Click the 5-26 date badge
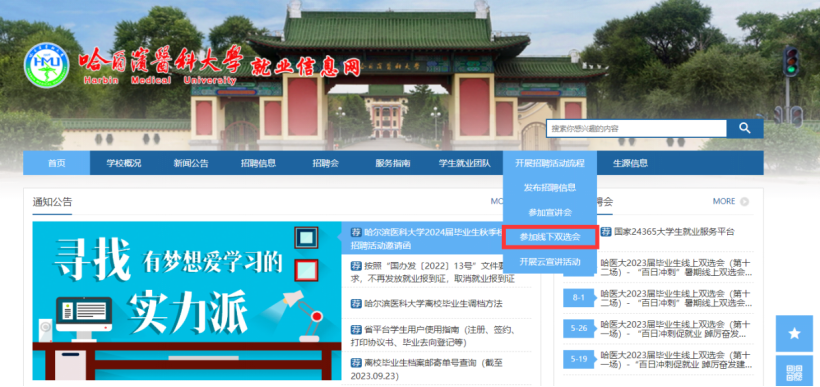Screen dimensions: 820x387 [x=578, y=328]
